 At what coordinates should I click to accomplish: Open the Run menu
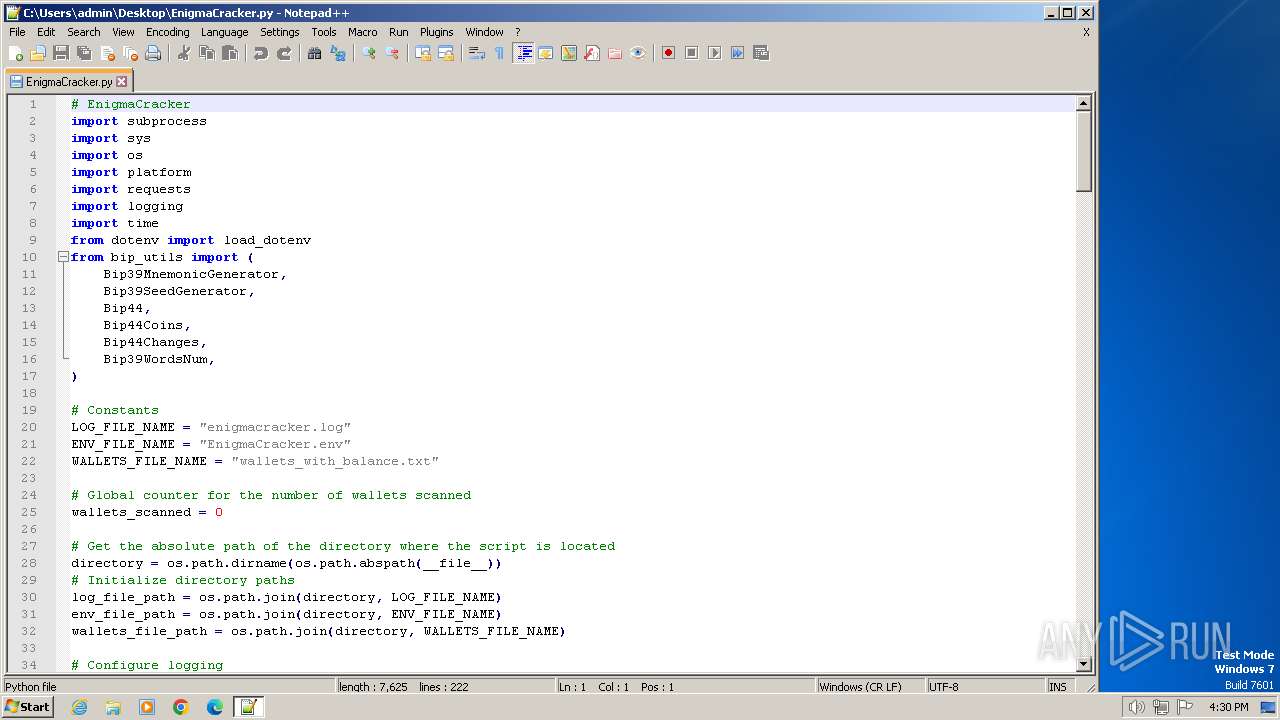pos(399,32)
